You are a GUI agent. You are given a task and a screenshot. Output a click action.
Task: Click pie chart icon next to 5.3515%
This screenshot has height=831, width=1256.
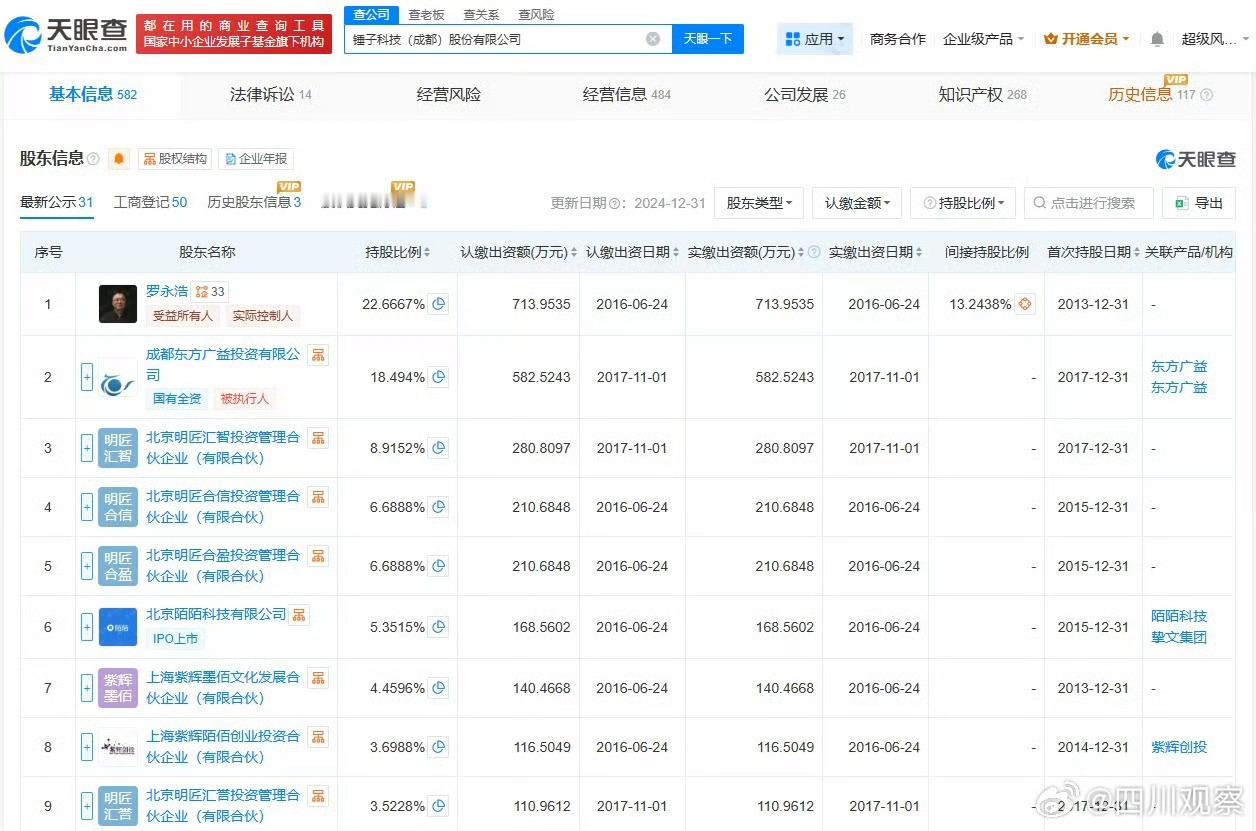click(x=438, y=627)
